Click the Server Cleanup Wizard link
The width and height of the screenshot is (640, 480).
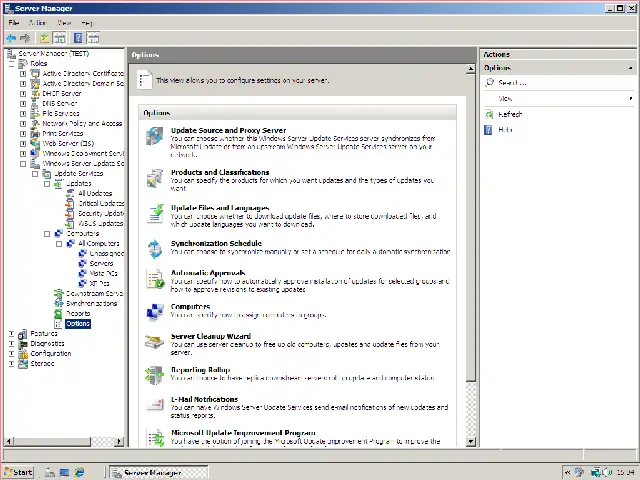point(211,336)
